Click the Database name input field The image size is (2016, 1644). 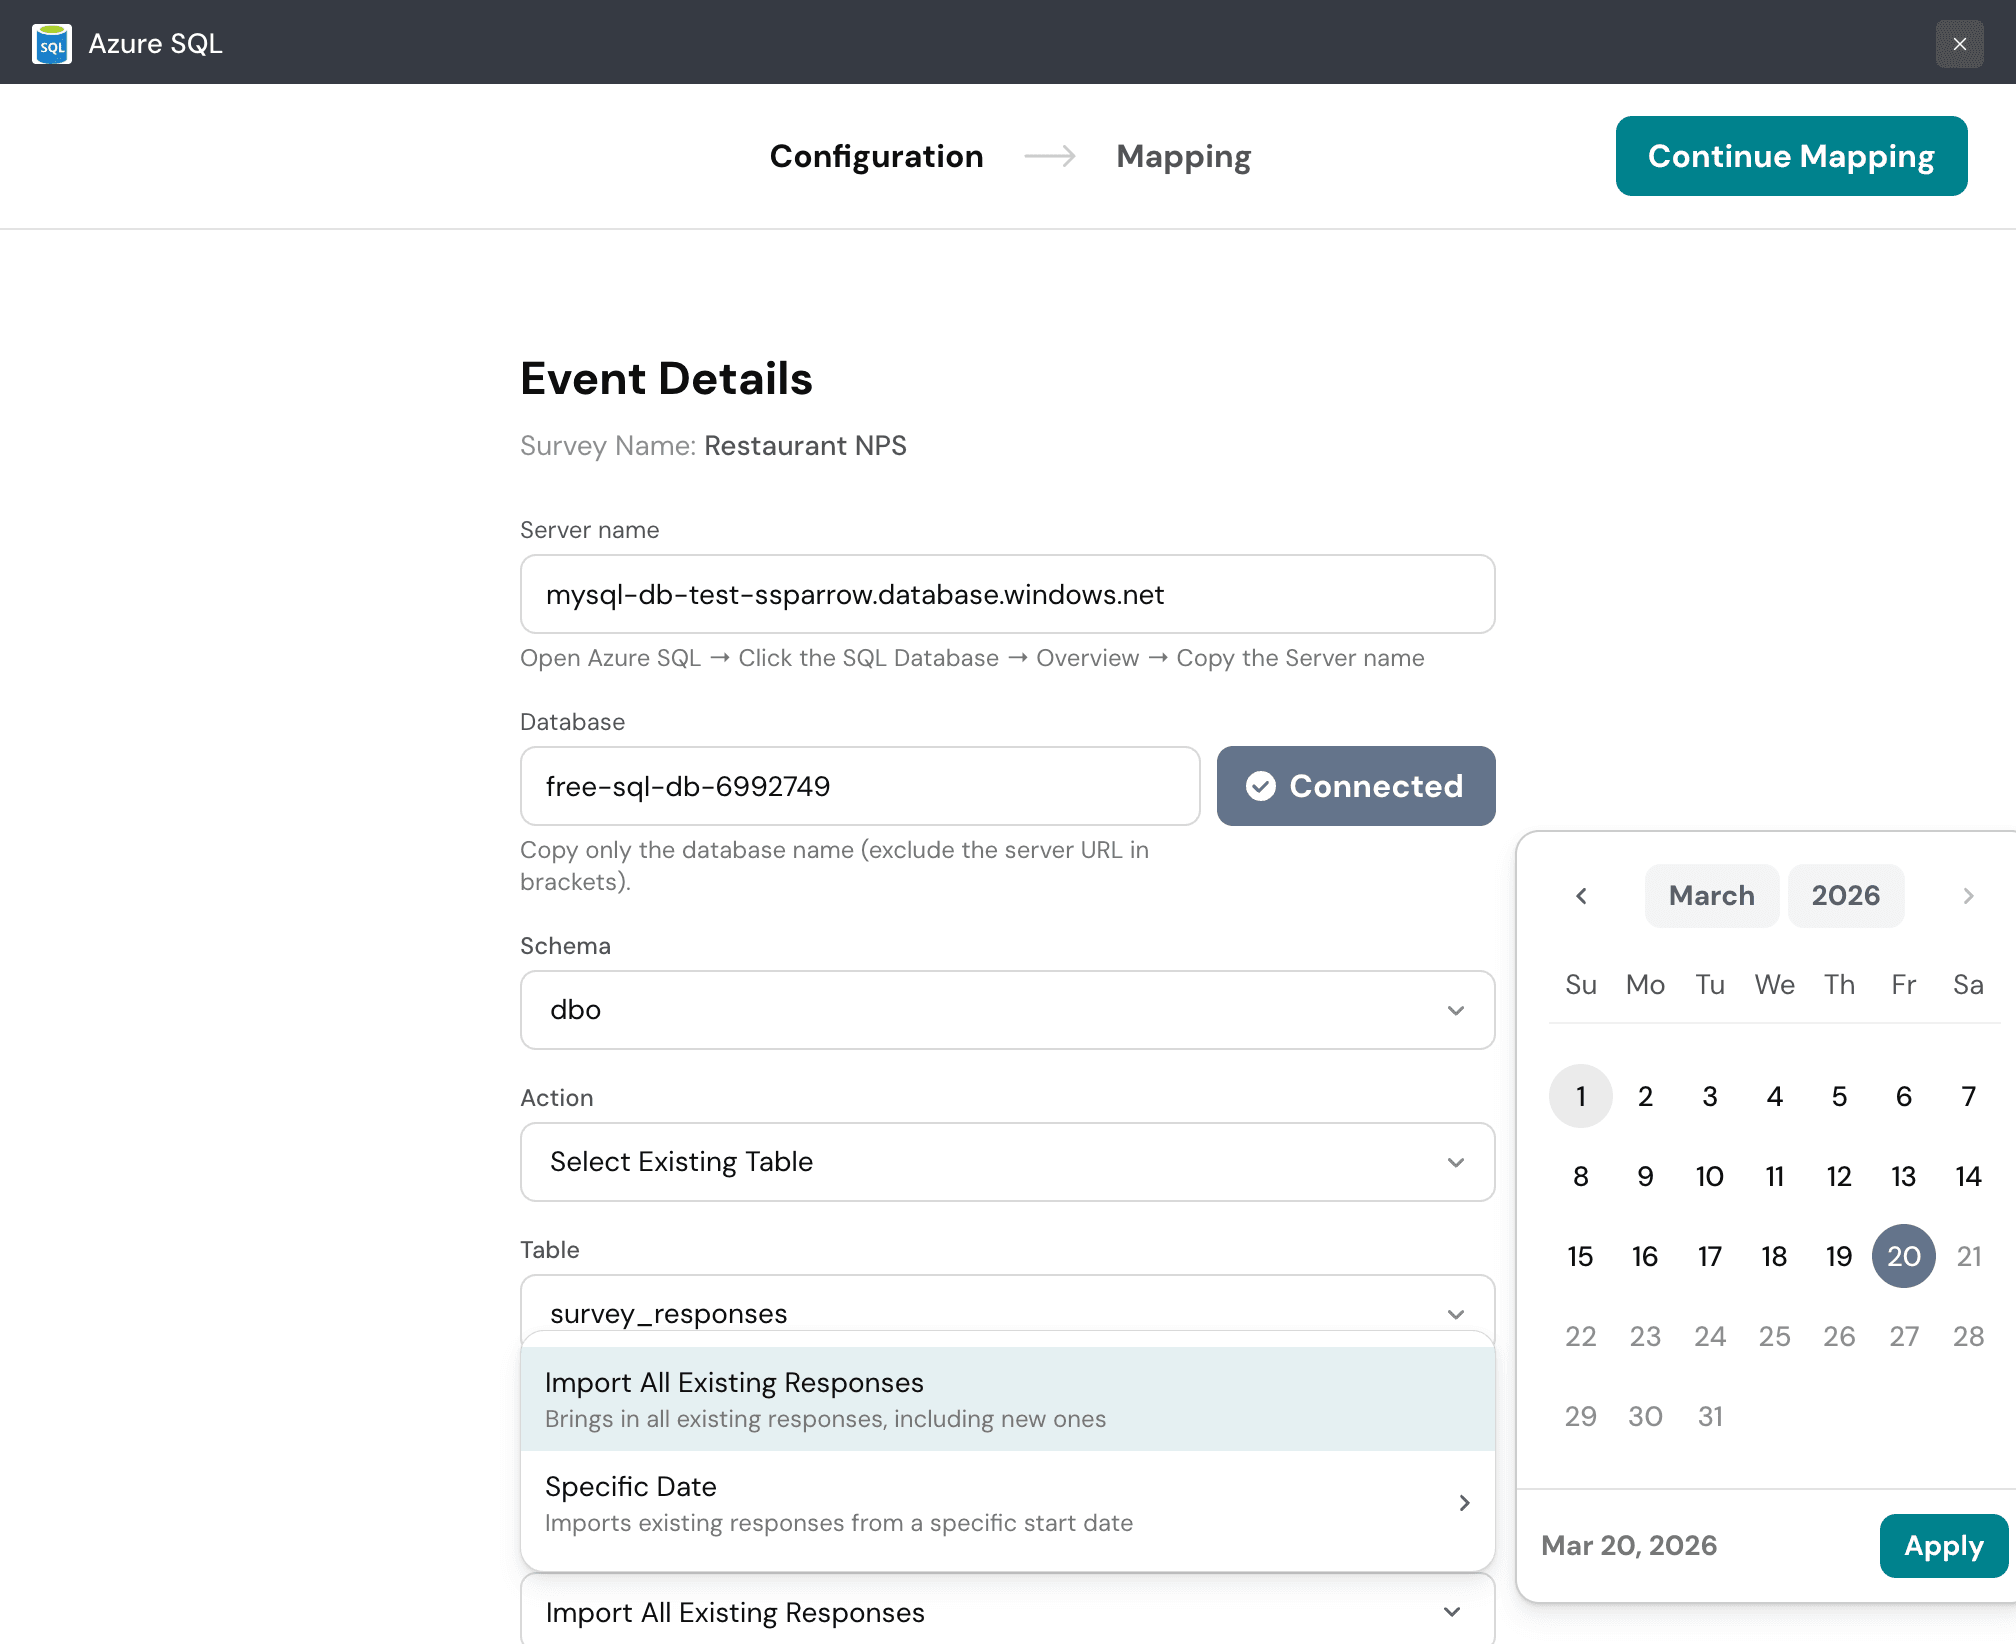coord(859,786)
